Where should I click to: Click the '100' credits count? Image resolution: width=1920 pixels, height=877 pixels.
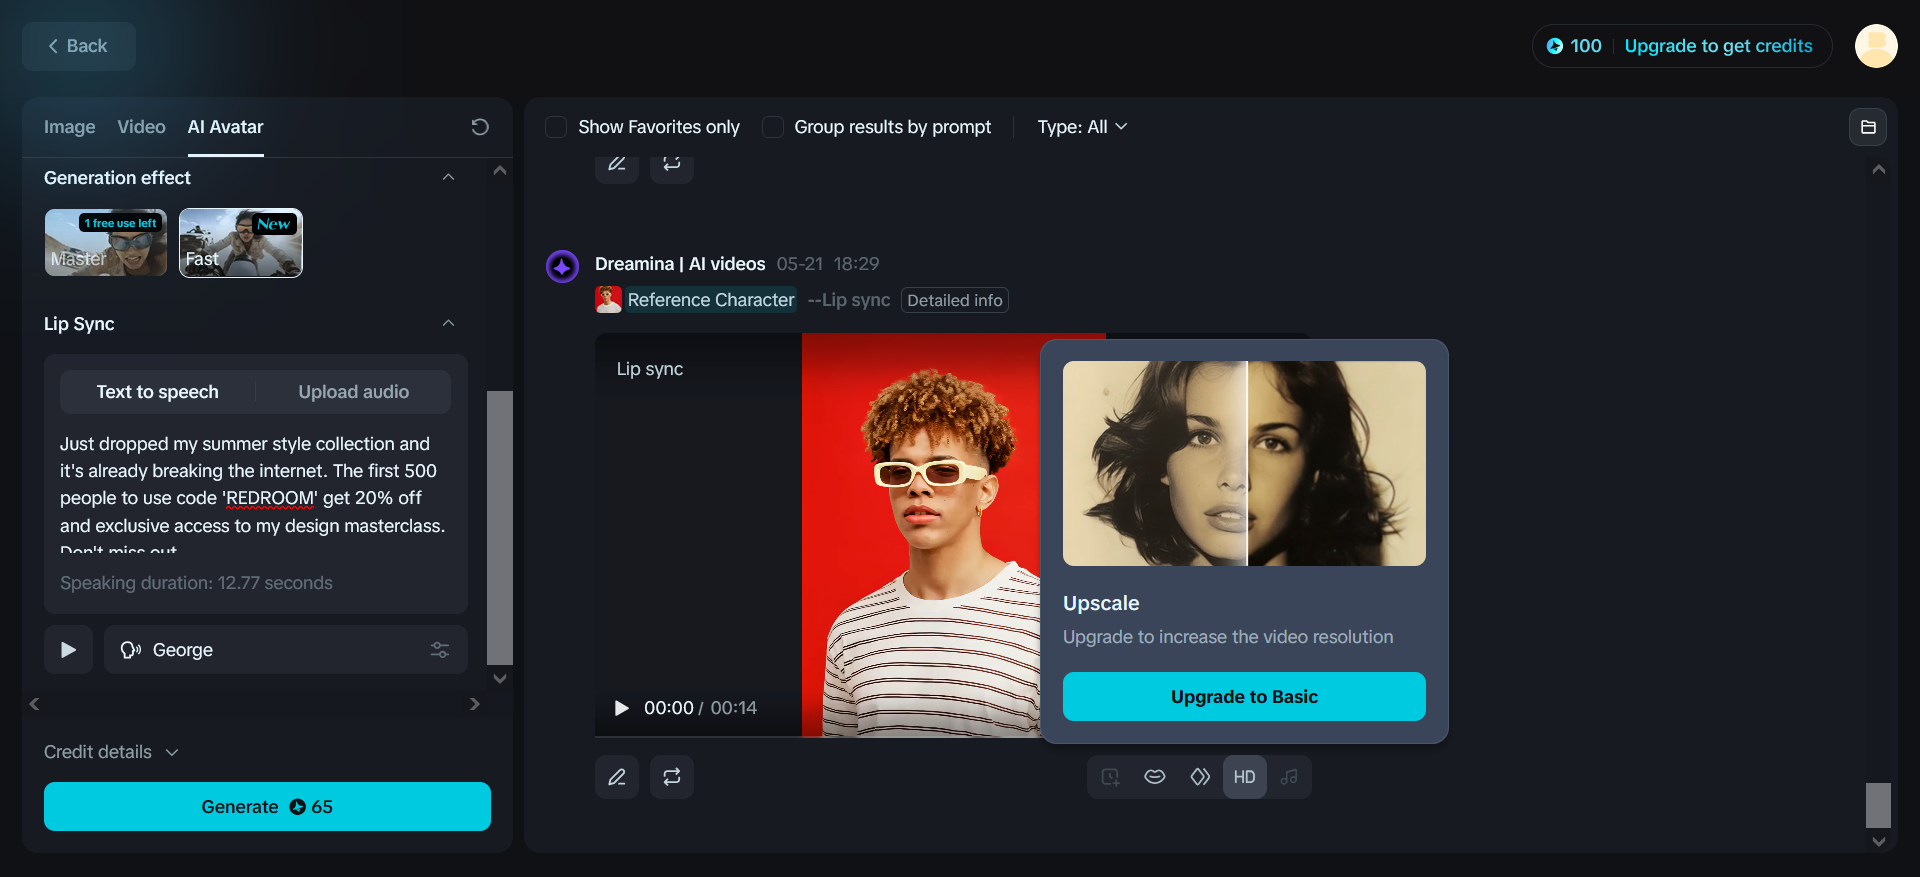[1586, 46]
